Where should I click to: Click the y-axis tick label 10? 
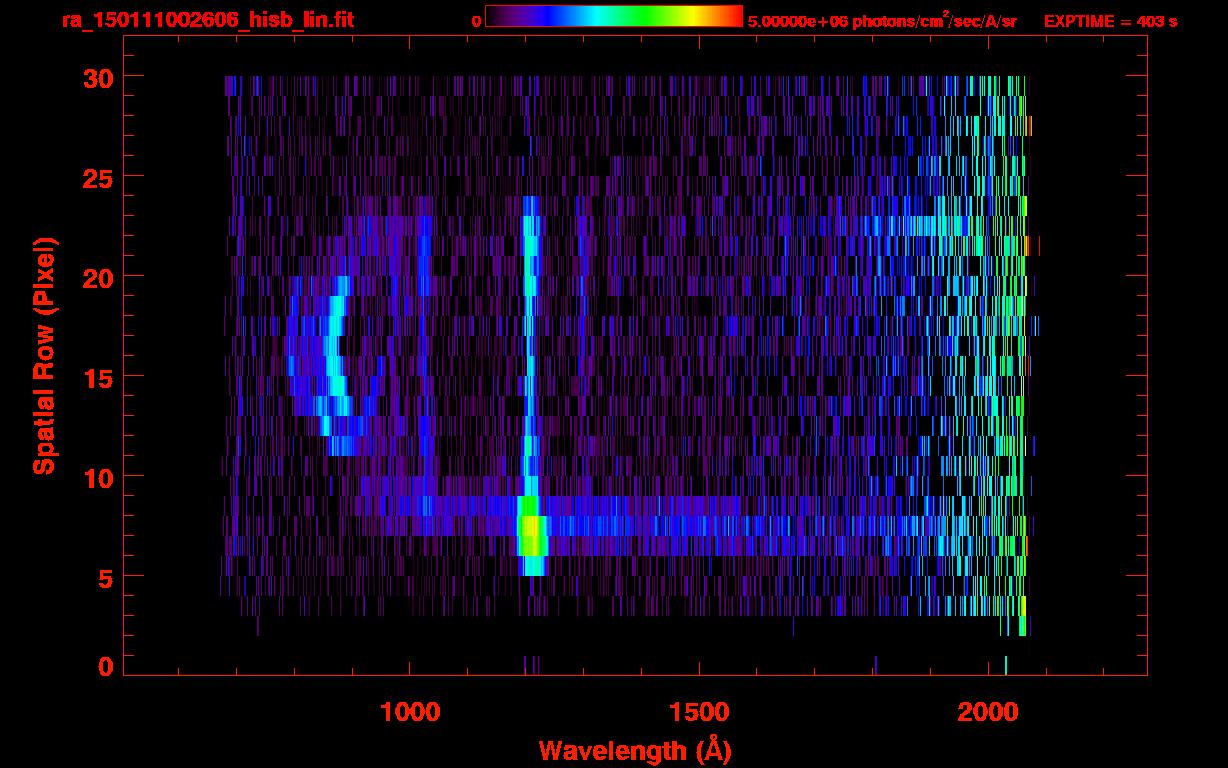(x=97, y=477)
